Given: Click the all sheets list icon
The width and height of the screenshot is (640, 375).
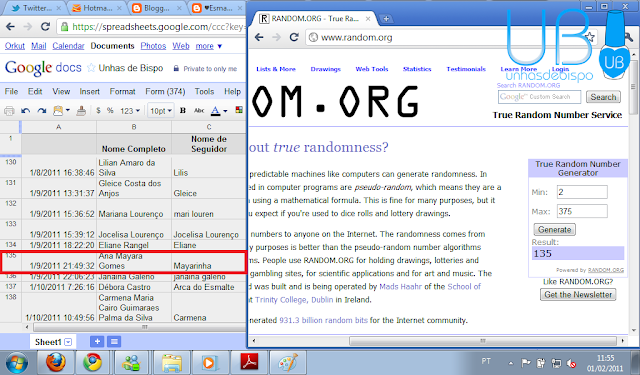Looking at the screenshot, I should pos(114,342).
